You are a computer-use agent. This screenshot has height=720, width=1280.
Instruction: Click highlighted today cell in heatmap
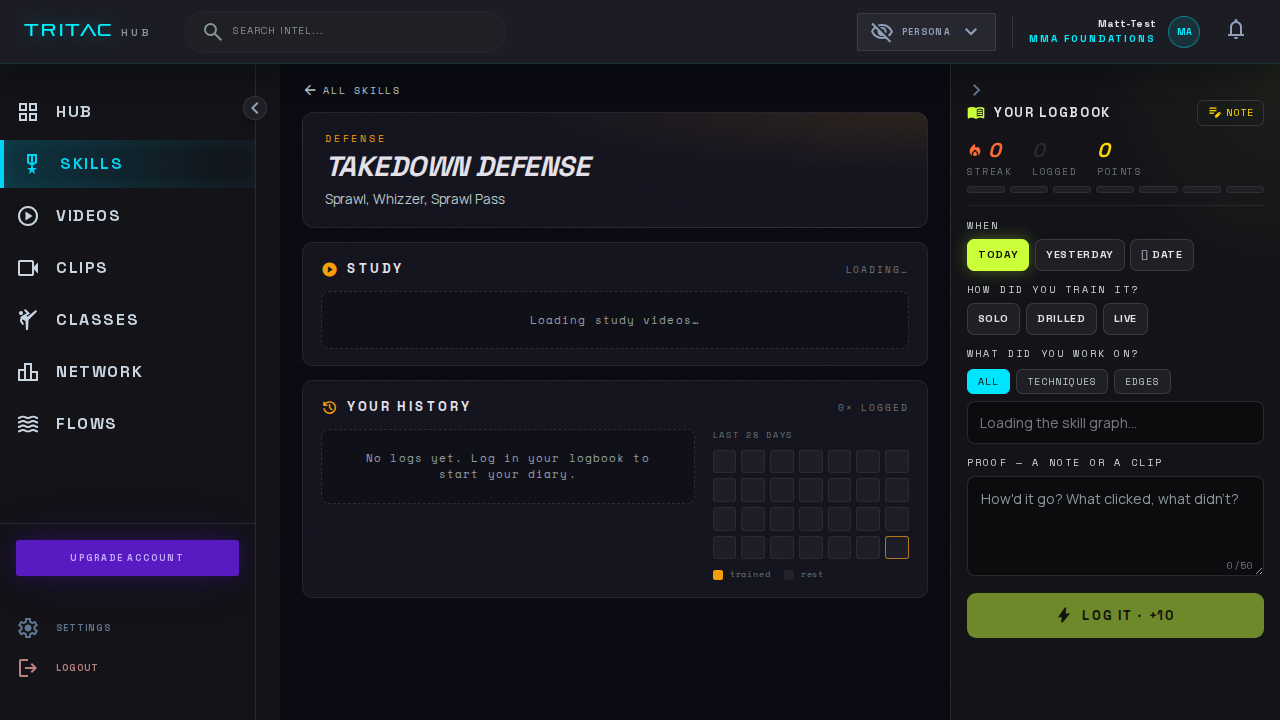(897, 548)
